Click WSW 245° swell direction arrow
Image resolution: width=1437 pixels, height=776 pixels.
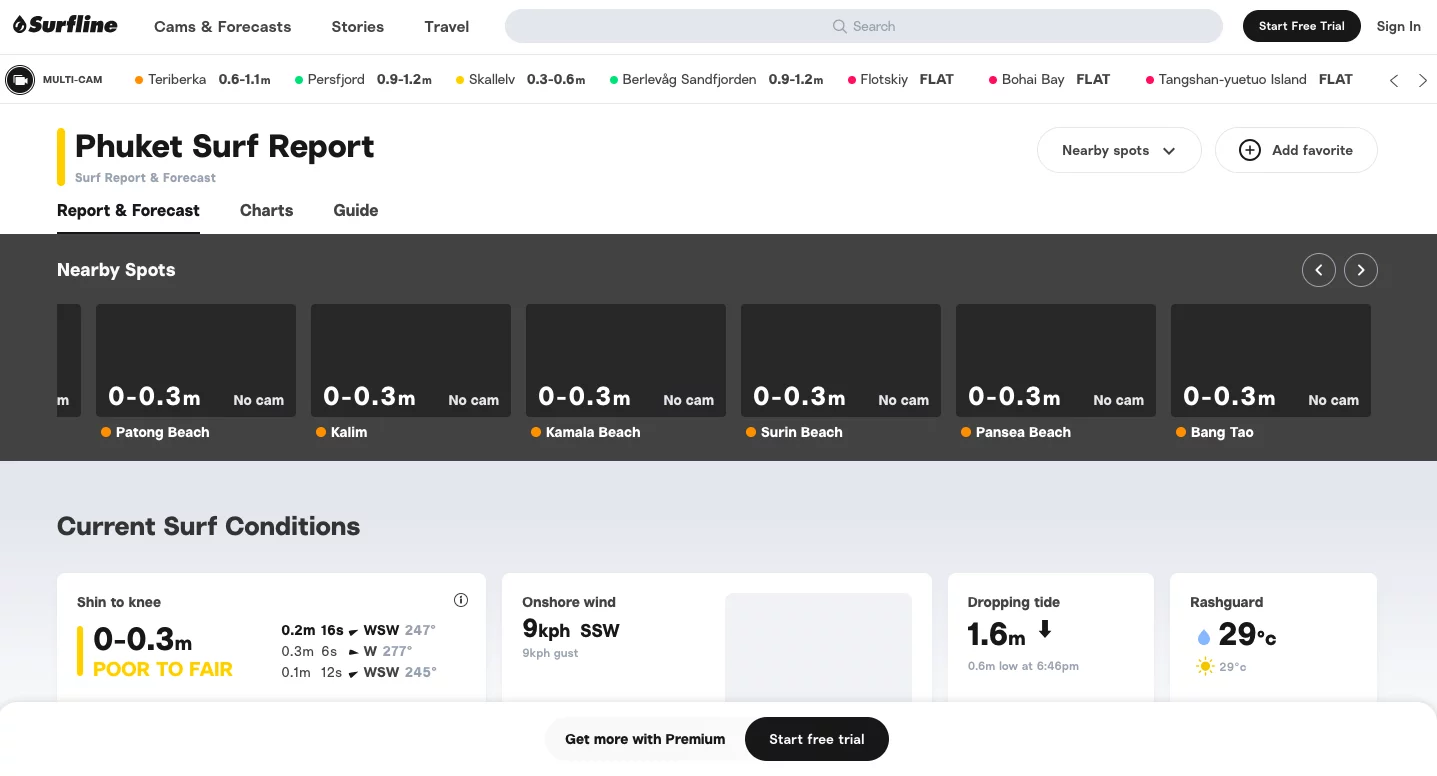coord(353,674)
